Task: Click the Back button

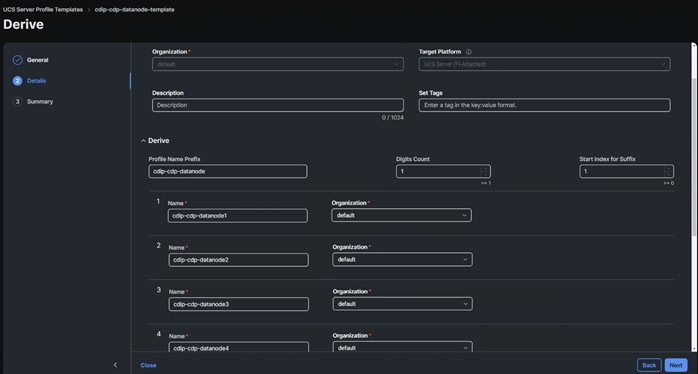Action: [x=649, y=365]
